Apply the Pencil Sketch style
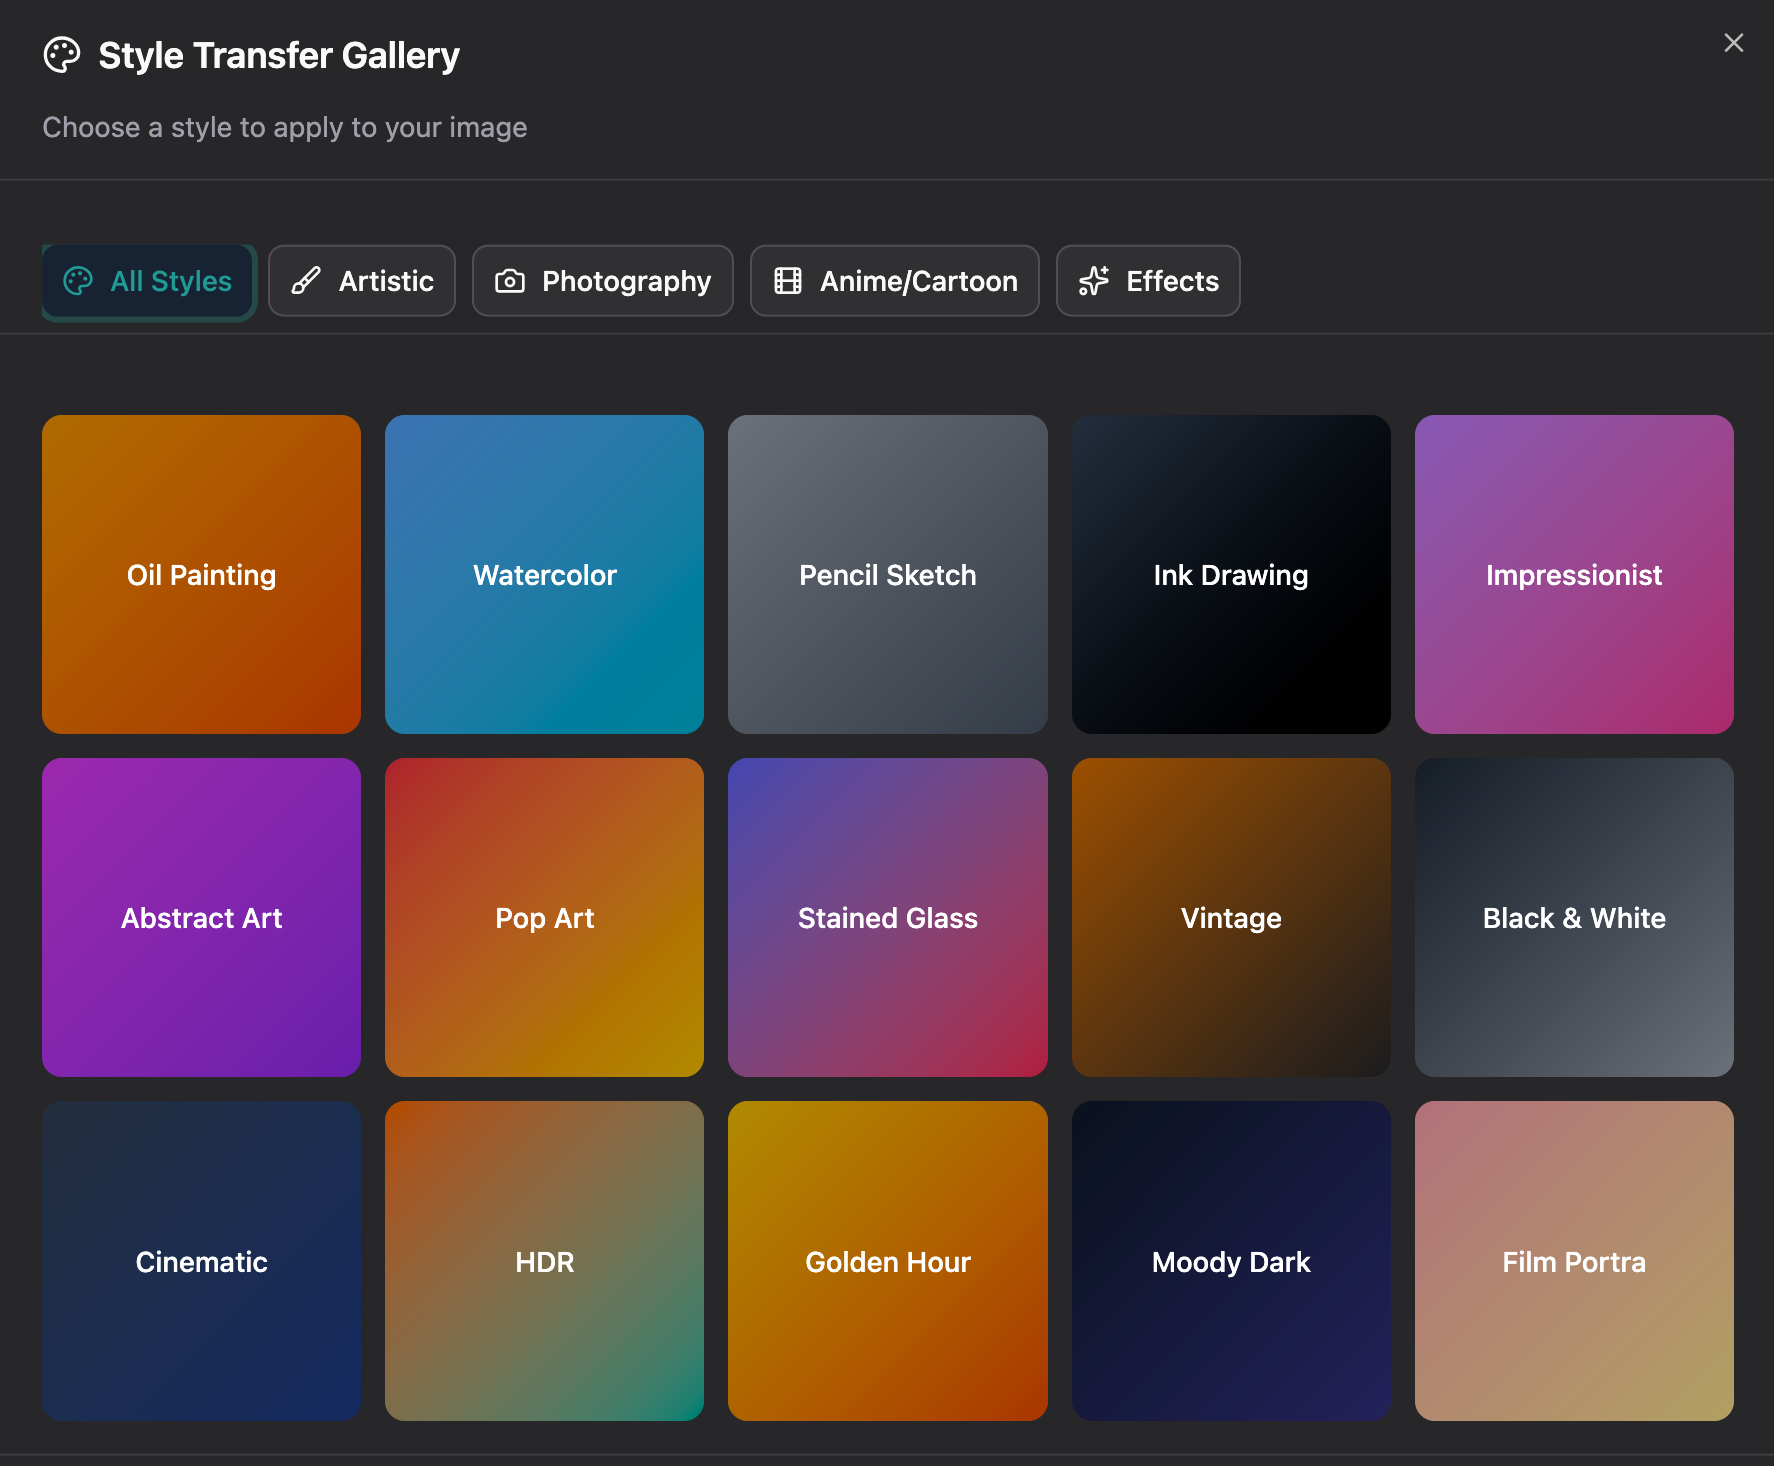1774x1466 pixels. pyautogui.click(x=887, y=574)
